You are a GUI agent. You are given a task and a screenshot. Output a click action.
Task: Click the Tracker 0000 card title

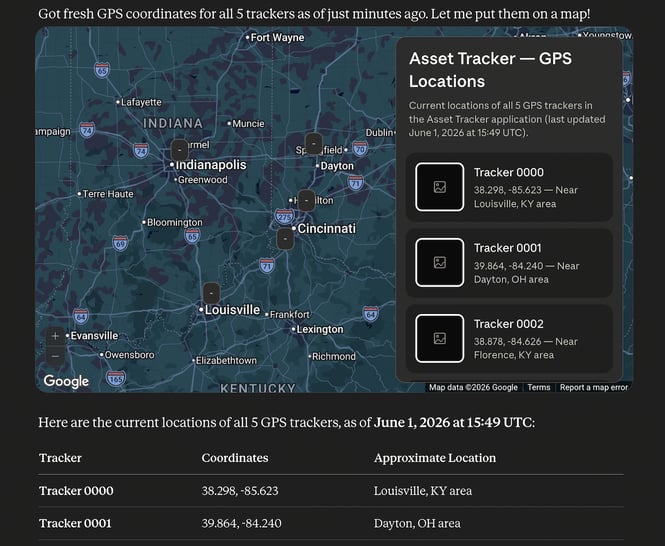pos(509,172)
